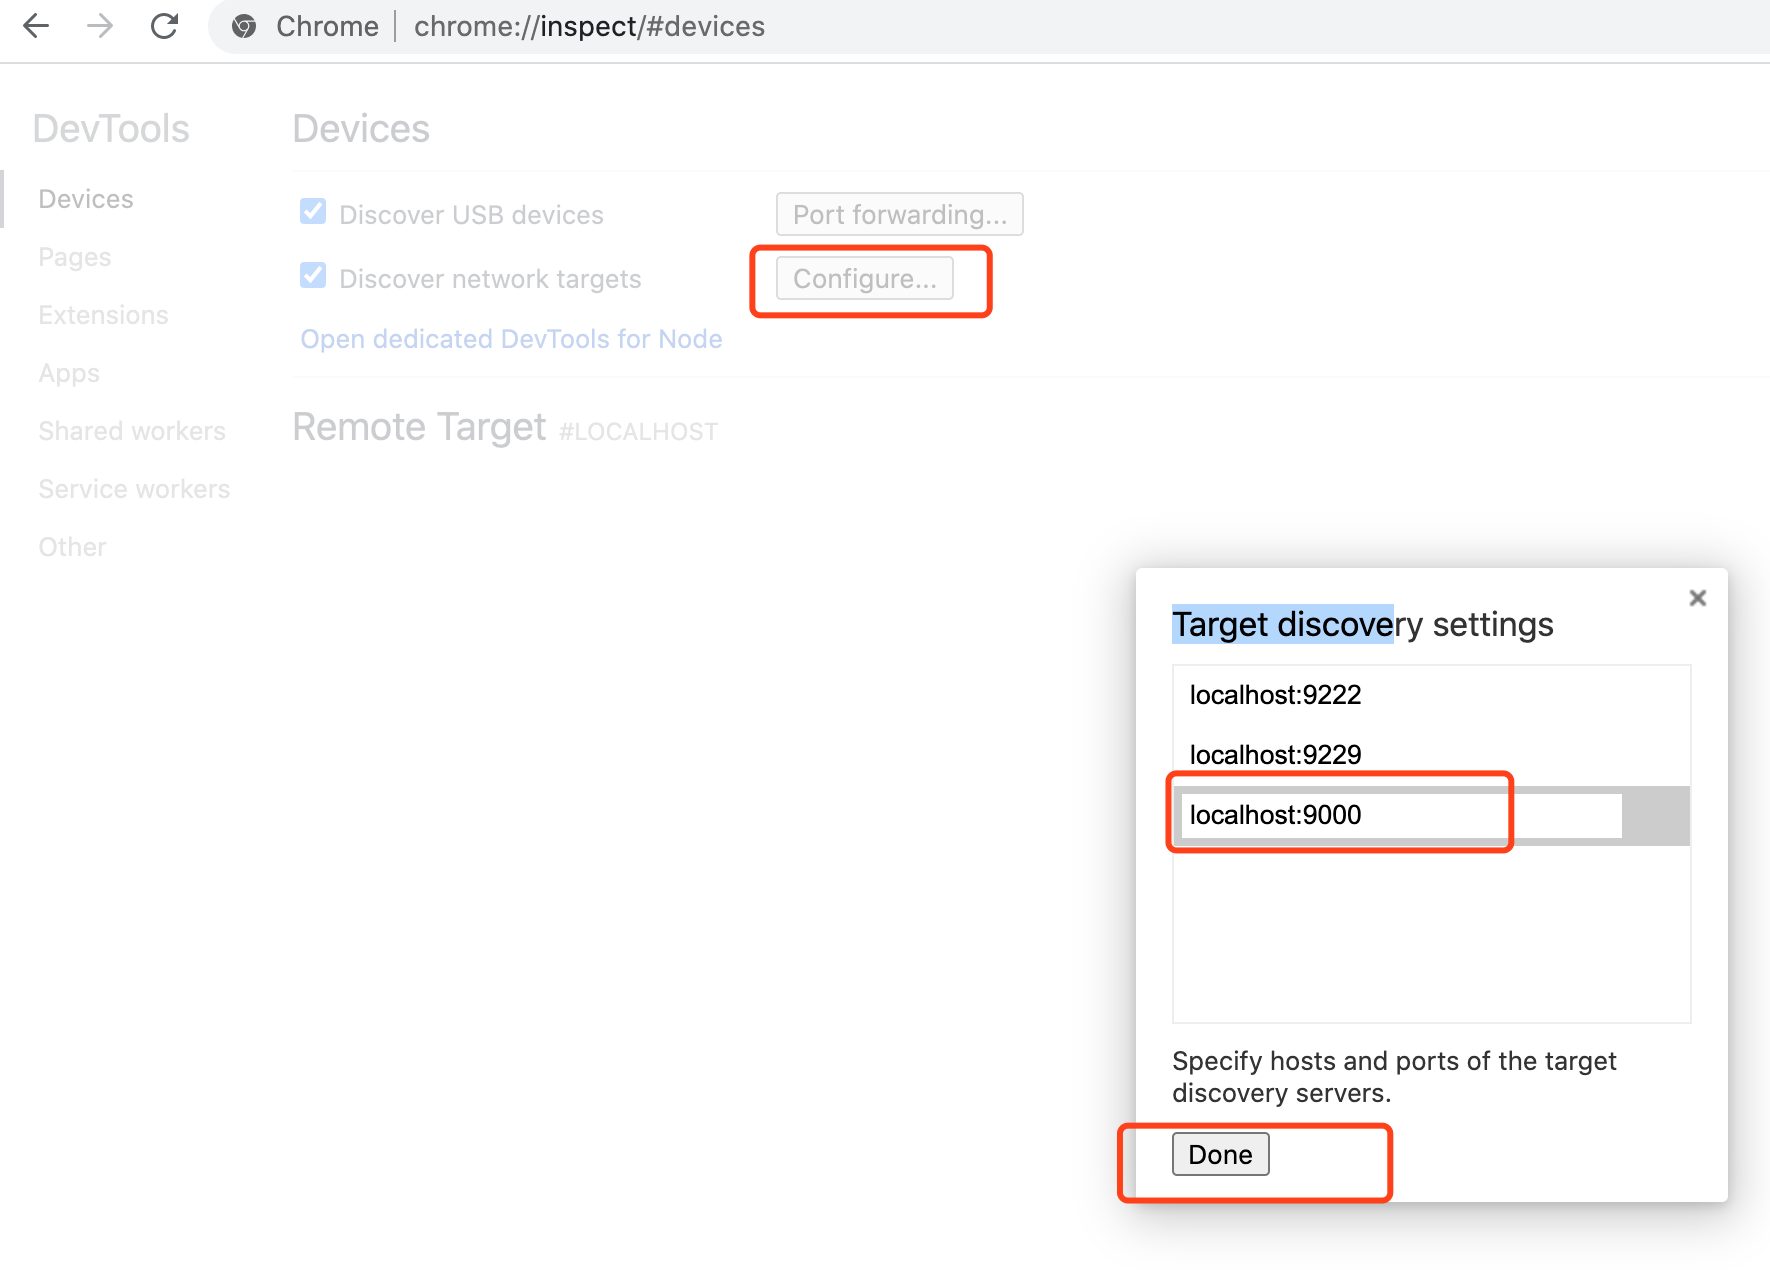Select Devices in the sidebar

[86, 199]
